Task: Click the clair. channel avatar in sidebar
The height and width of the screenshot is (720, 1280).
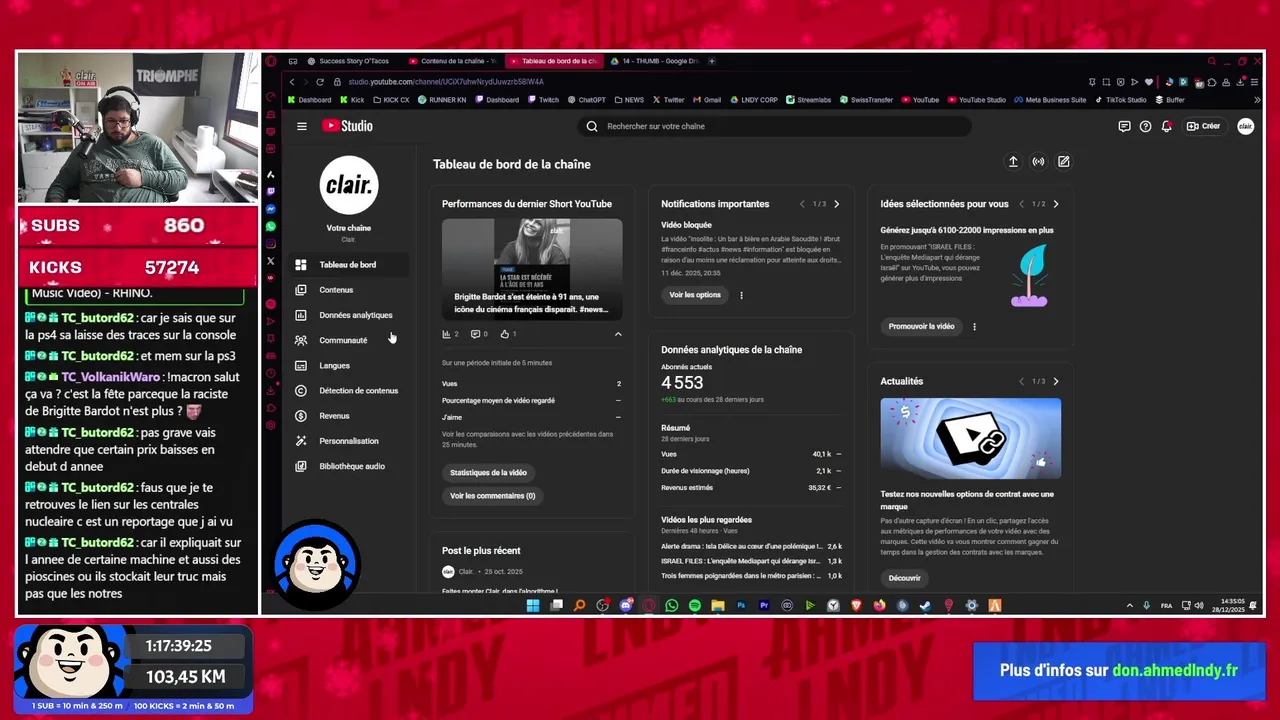Action: pos(348,184)
